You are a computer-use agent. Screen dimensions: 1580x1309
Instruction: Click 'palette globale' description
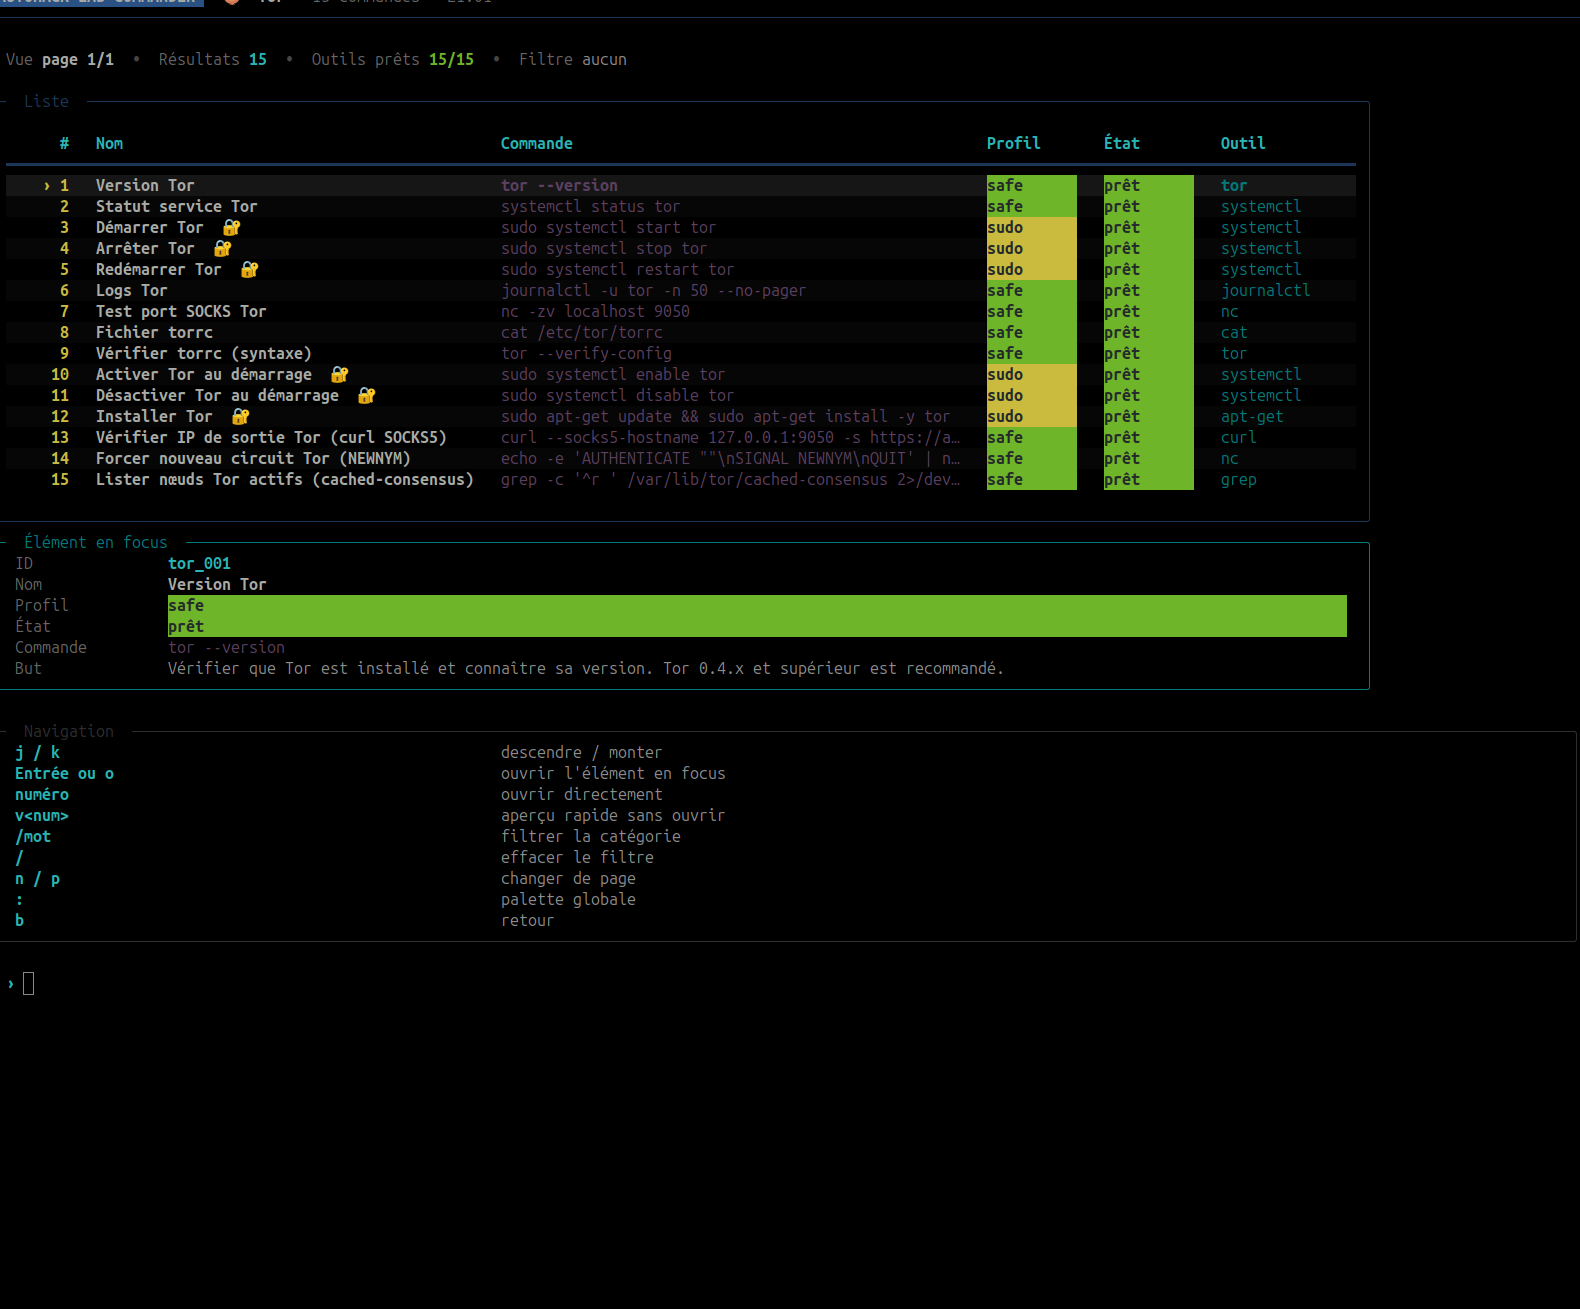coord(568,899)
